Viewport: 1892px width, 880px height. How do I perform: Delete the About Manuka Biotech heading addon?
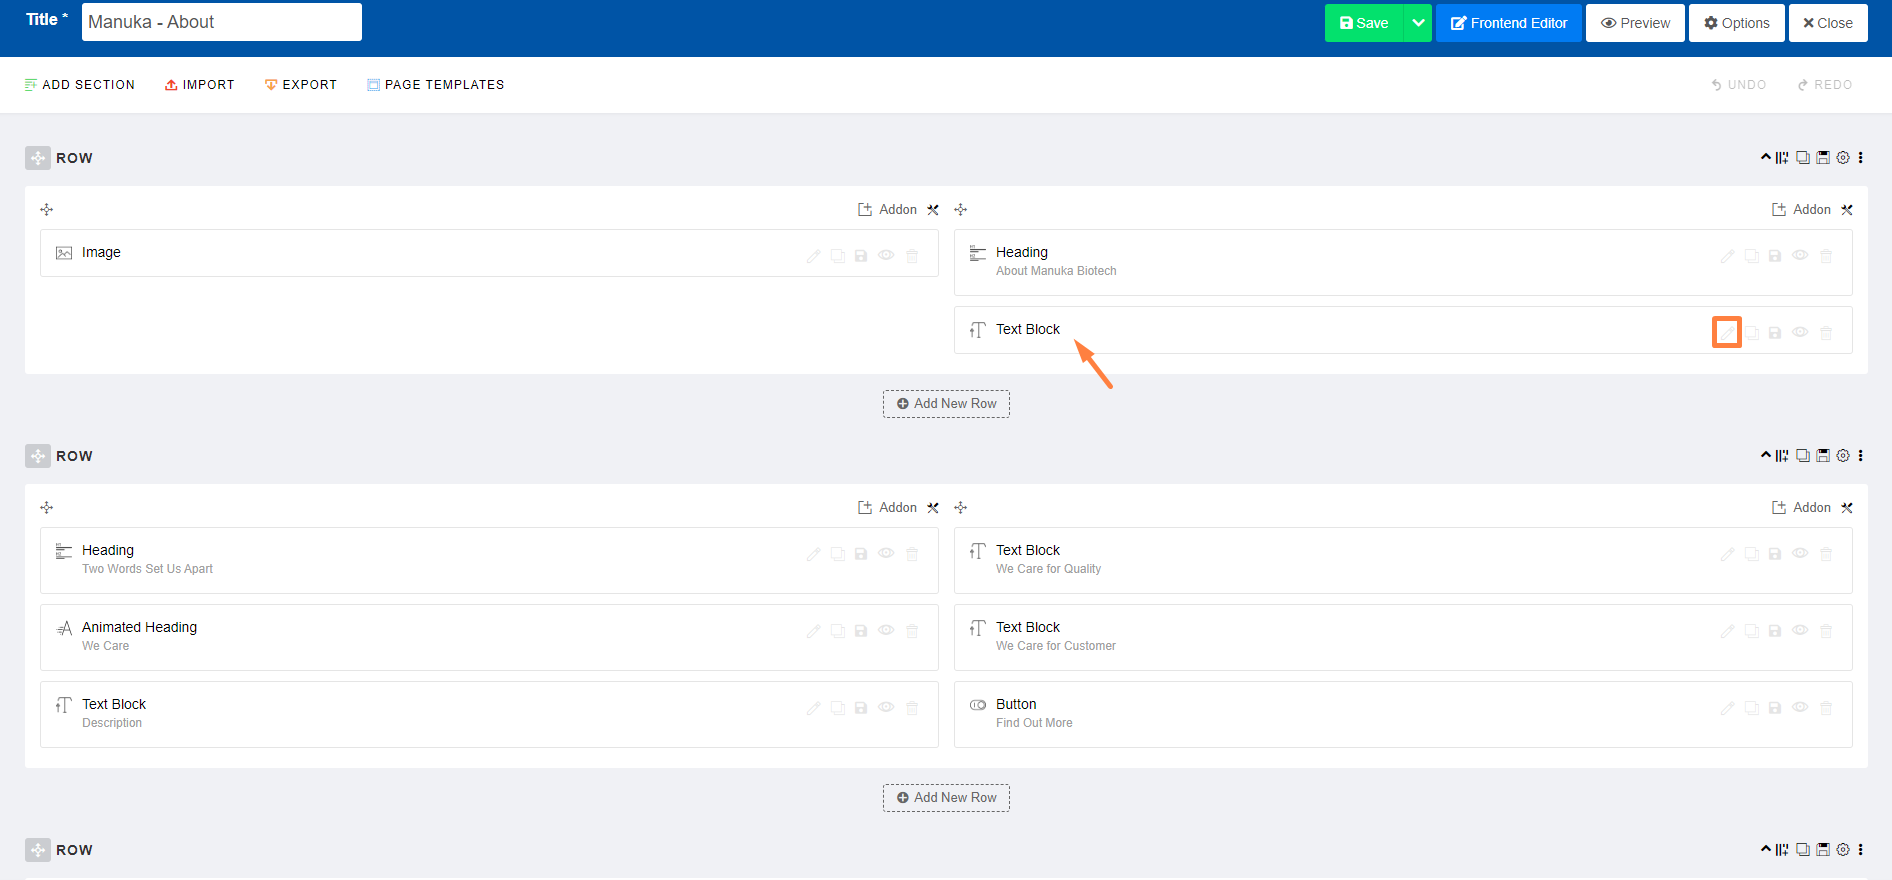click(1826, 256)
